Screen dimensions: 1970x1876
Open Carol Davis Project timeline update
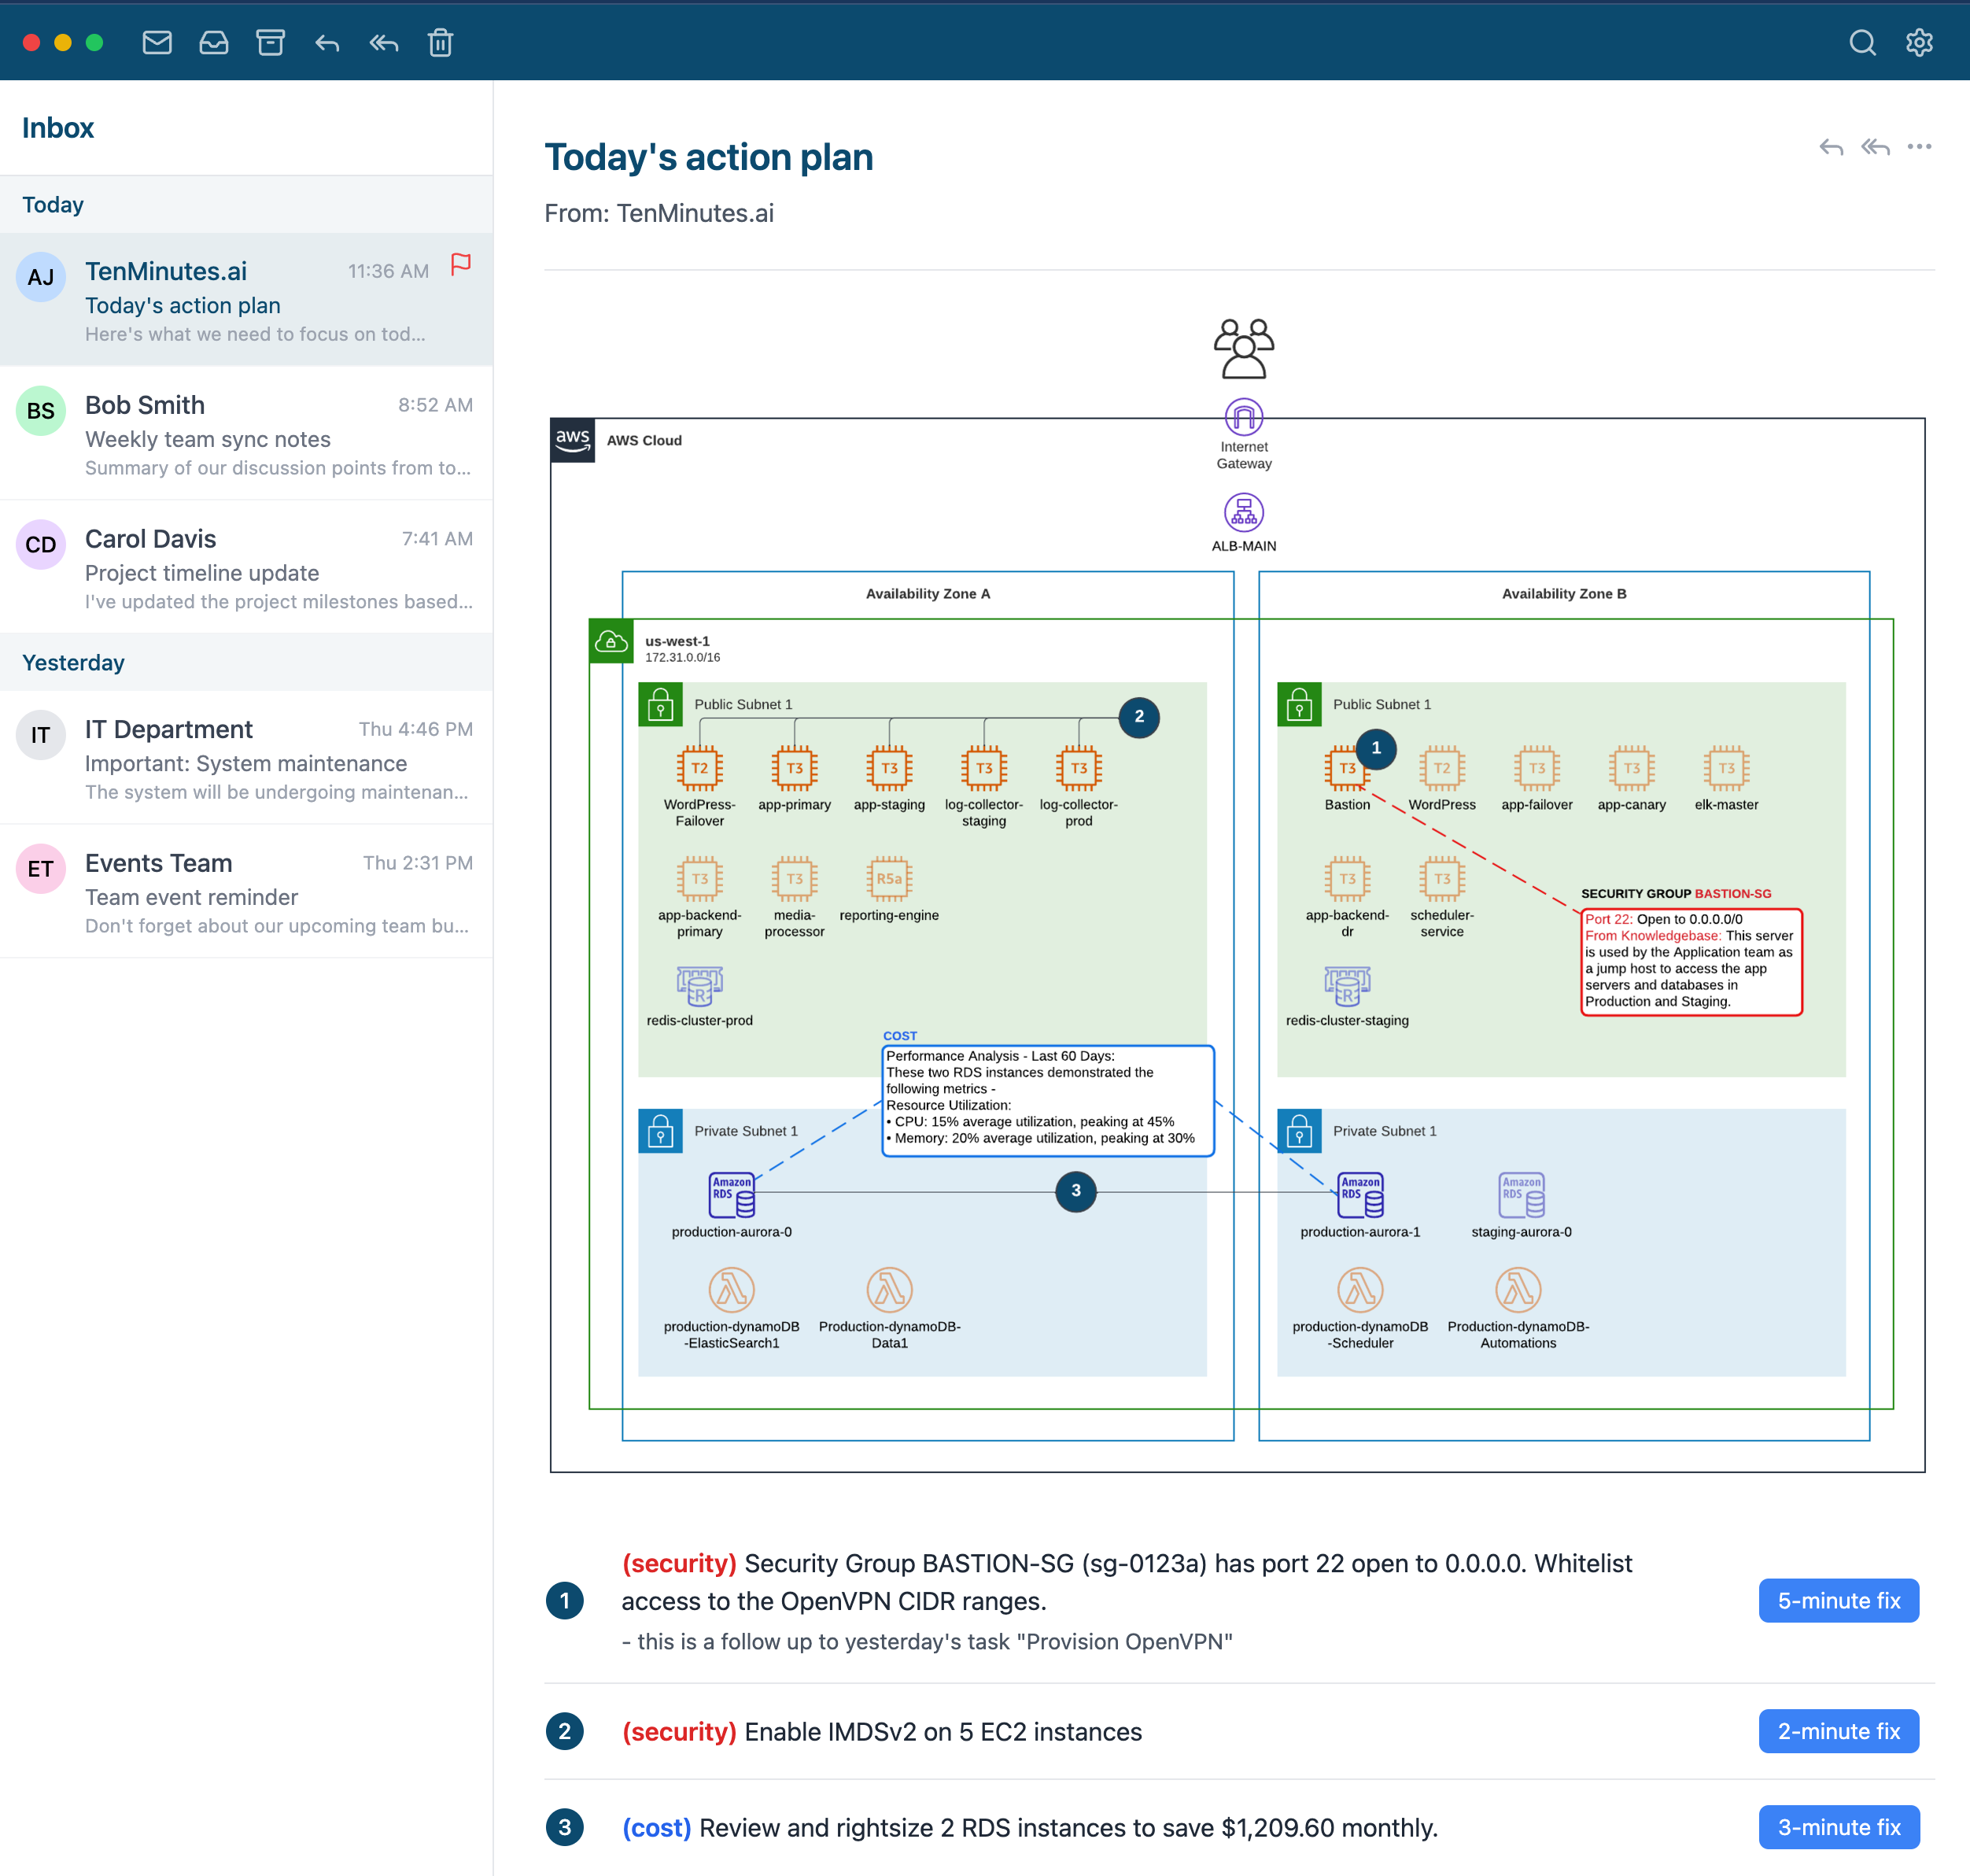tap(246, 568)
